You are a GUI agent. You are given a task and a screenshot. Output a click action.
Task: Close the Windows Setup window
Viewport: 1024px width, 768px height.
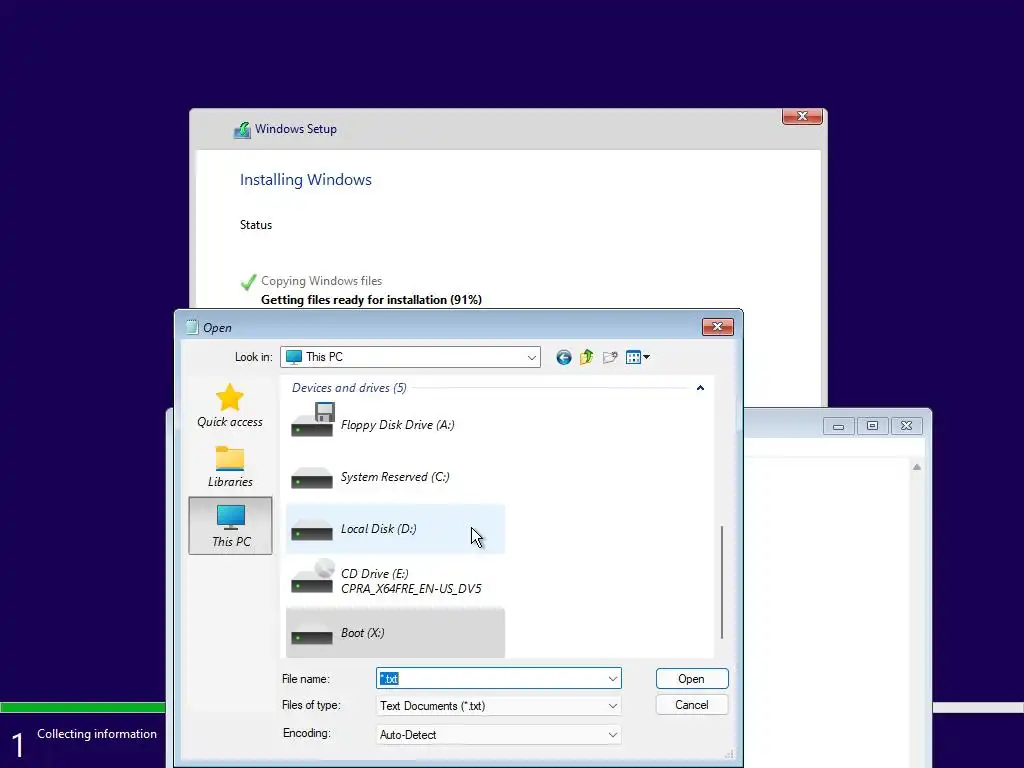tap(802, 116)
